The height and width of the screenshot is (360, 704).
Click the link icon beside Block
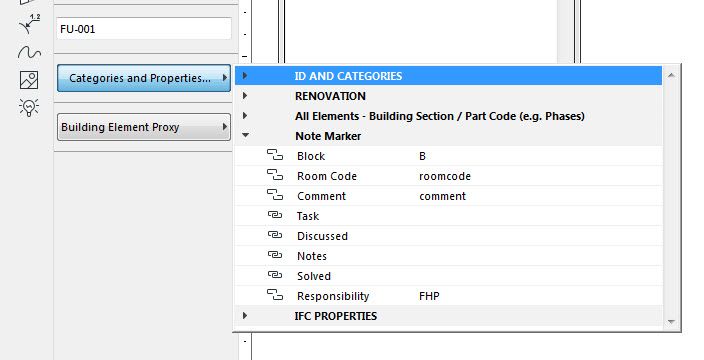pos(275,156)
